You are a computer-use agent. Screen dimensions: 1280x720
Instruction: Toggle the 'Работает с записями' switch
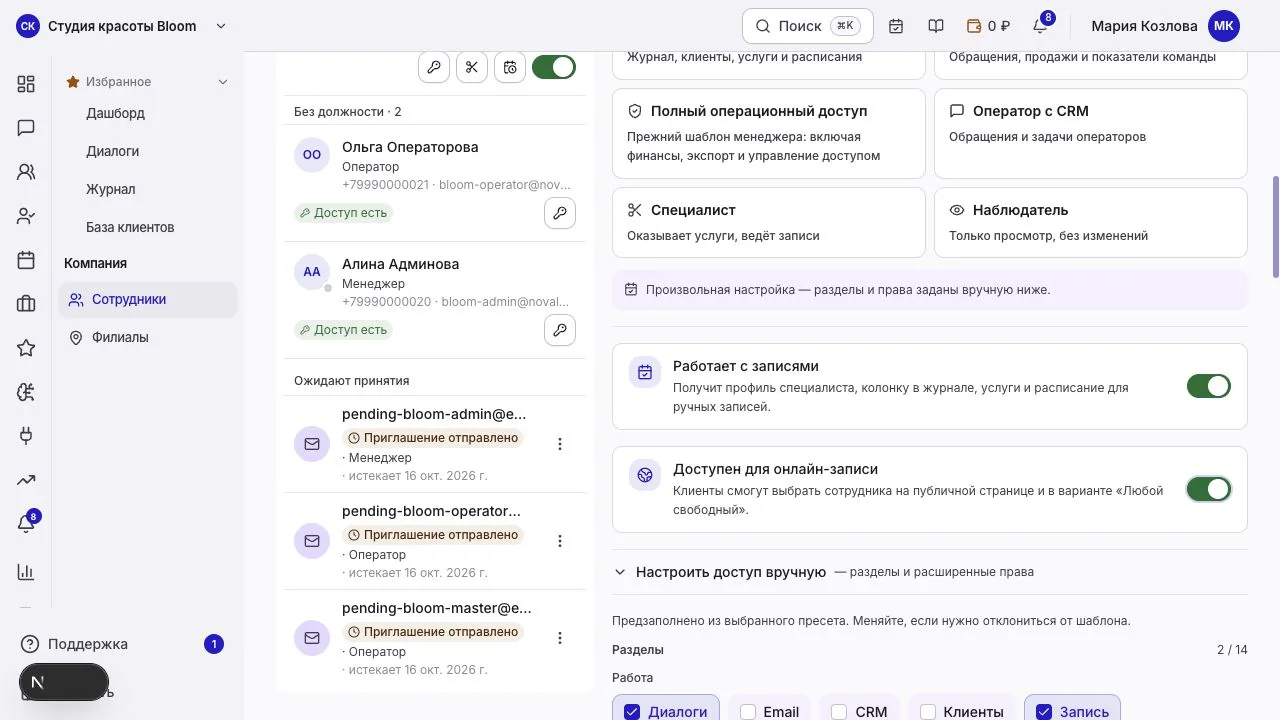coord(1209,386)
